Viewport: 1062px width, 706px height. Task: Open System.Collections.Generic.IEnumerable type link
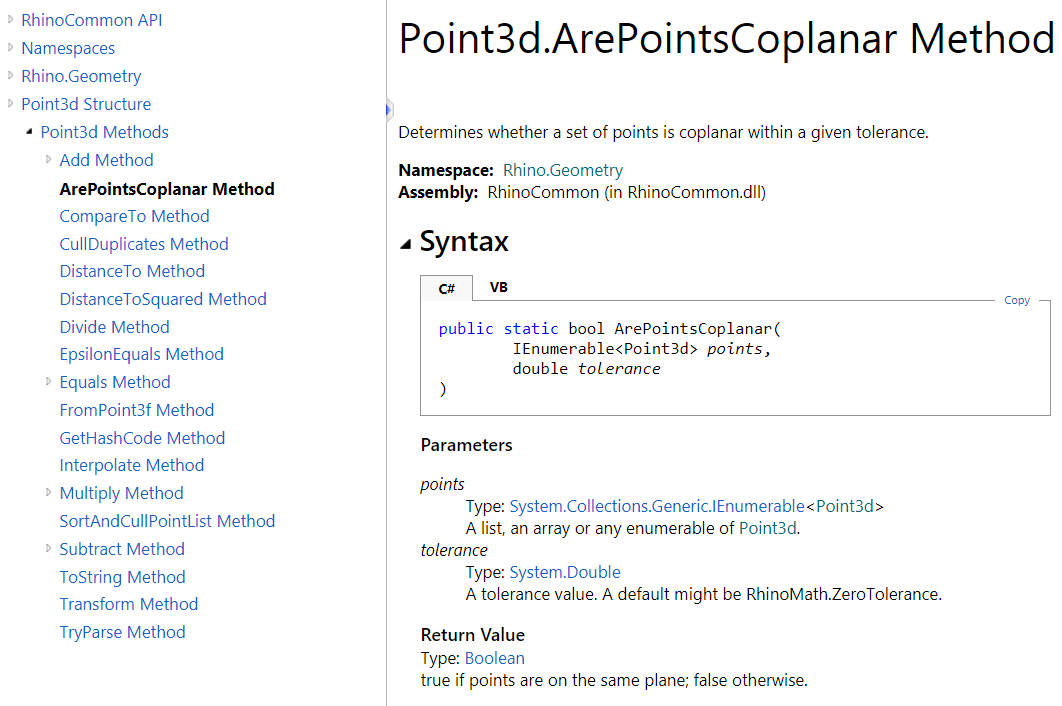pos(657,506)
